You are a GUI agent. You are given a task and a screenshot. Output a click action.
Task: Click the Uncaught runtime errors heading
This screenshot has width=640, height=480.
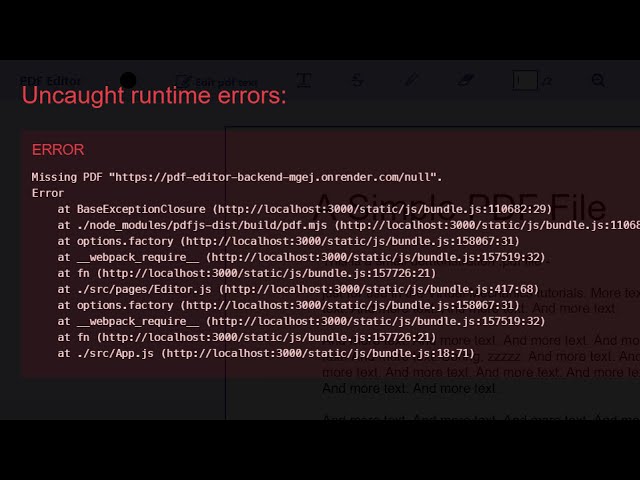154,96
